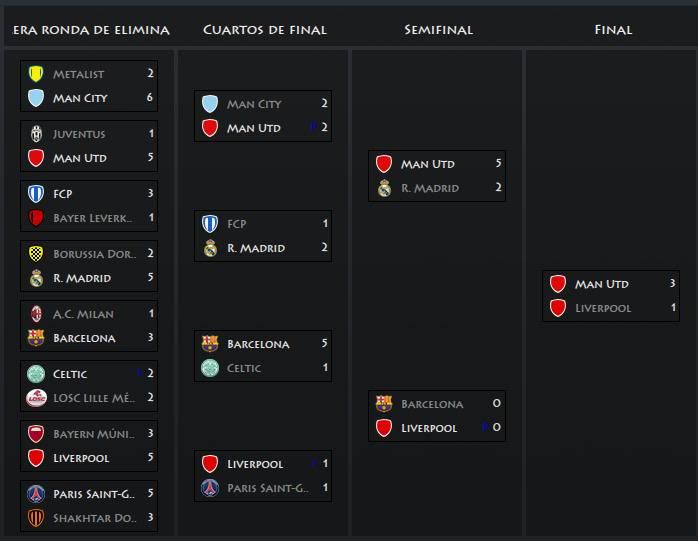
Task: Click the R. Madrid crest in Semifinal column
Action: [x=384, y=188]
